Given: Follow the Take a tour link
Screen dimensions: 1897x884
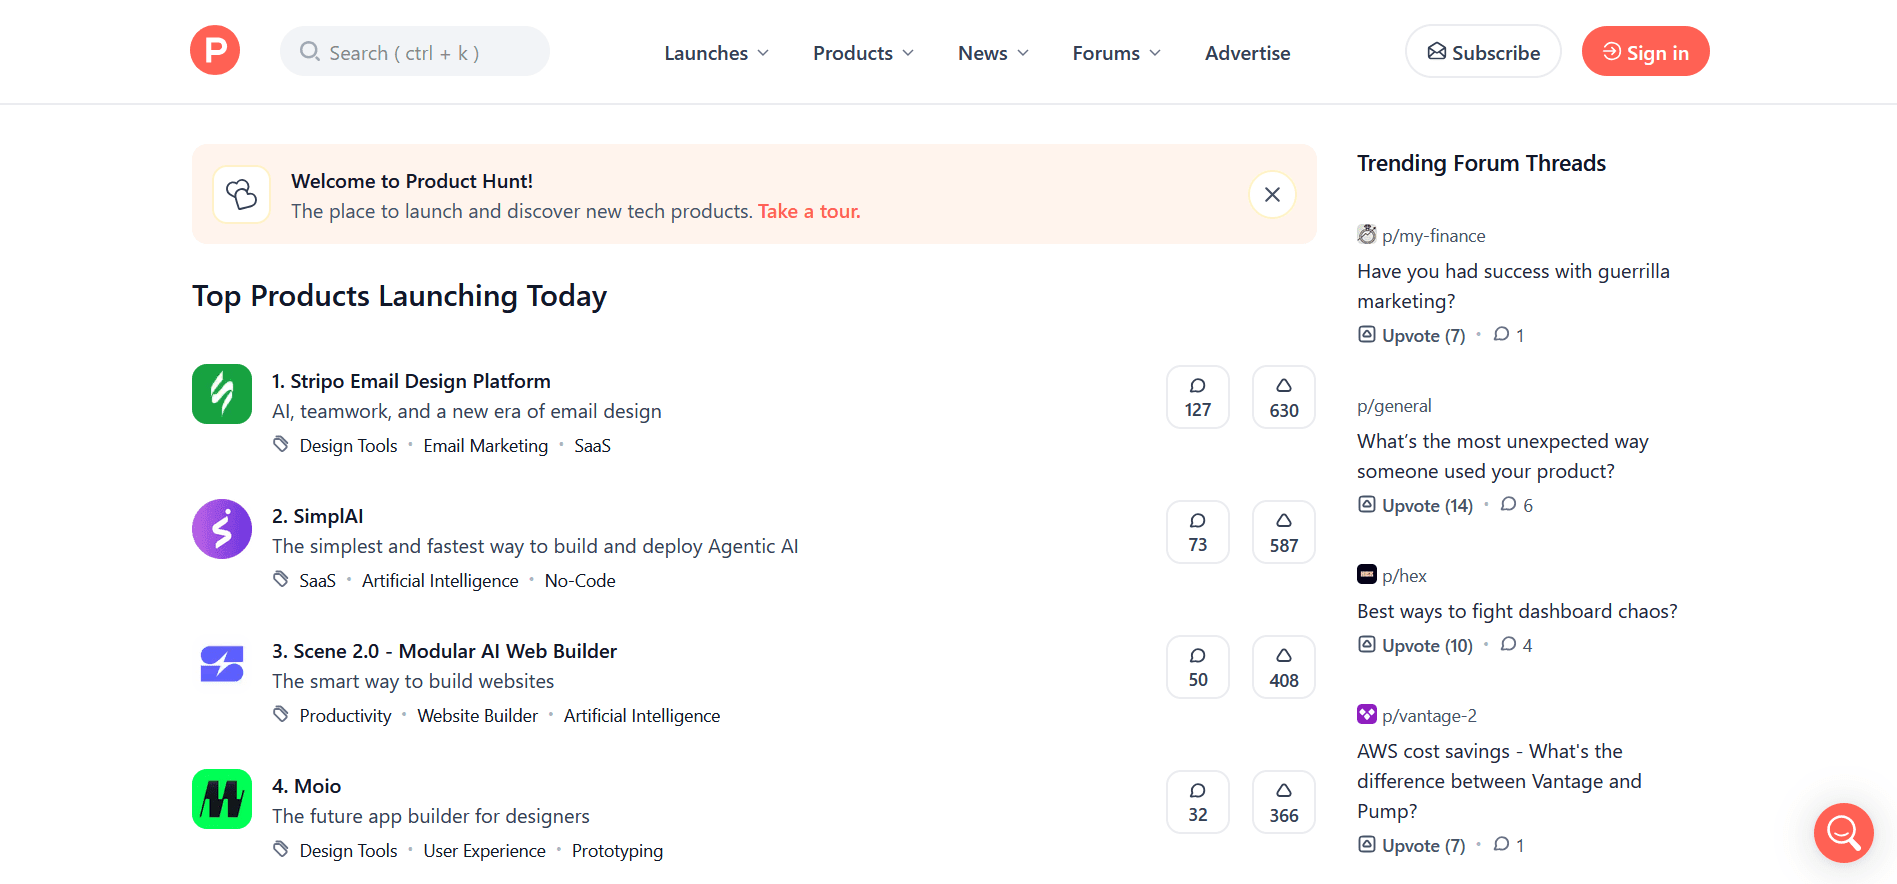Looking at the screenshot, I should (809, 211).
